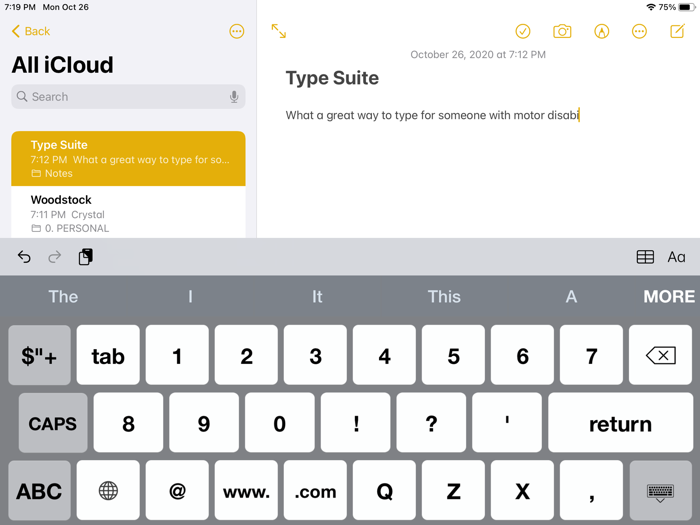The width and height of the screenshot is (700, 525).
Task: Choose the suggestion "A"
Action: pos(571,296)
